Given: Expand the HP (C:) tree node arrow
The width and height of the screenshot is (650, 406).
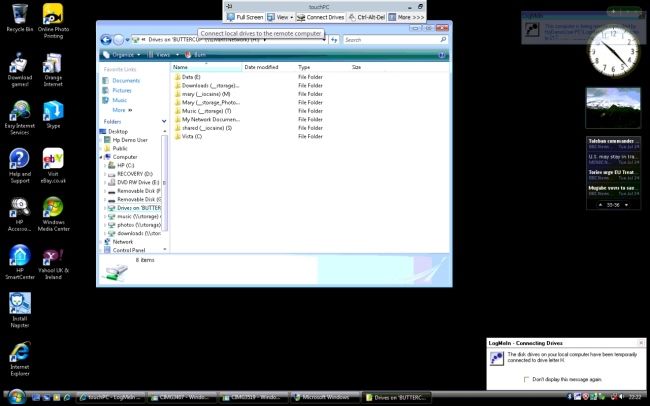Looking at the screenshot, I should pyautogui.click(x=105, y=165).
